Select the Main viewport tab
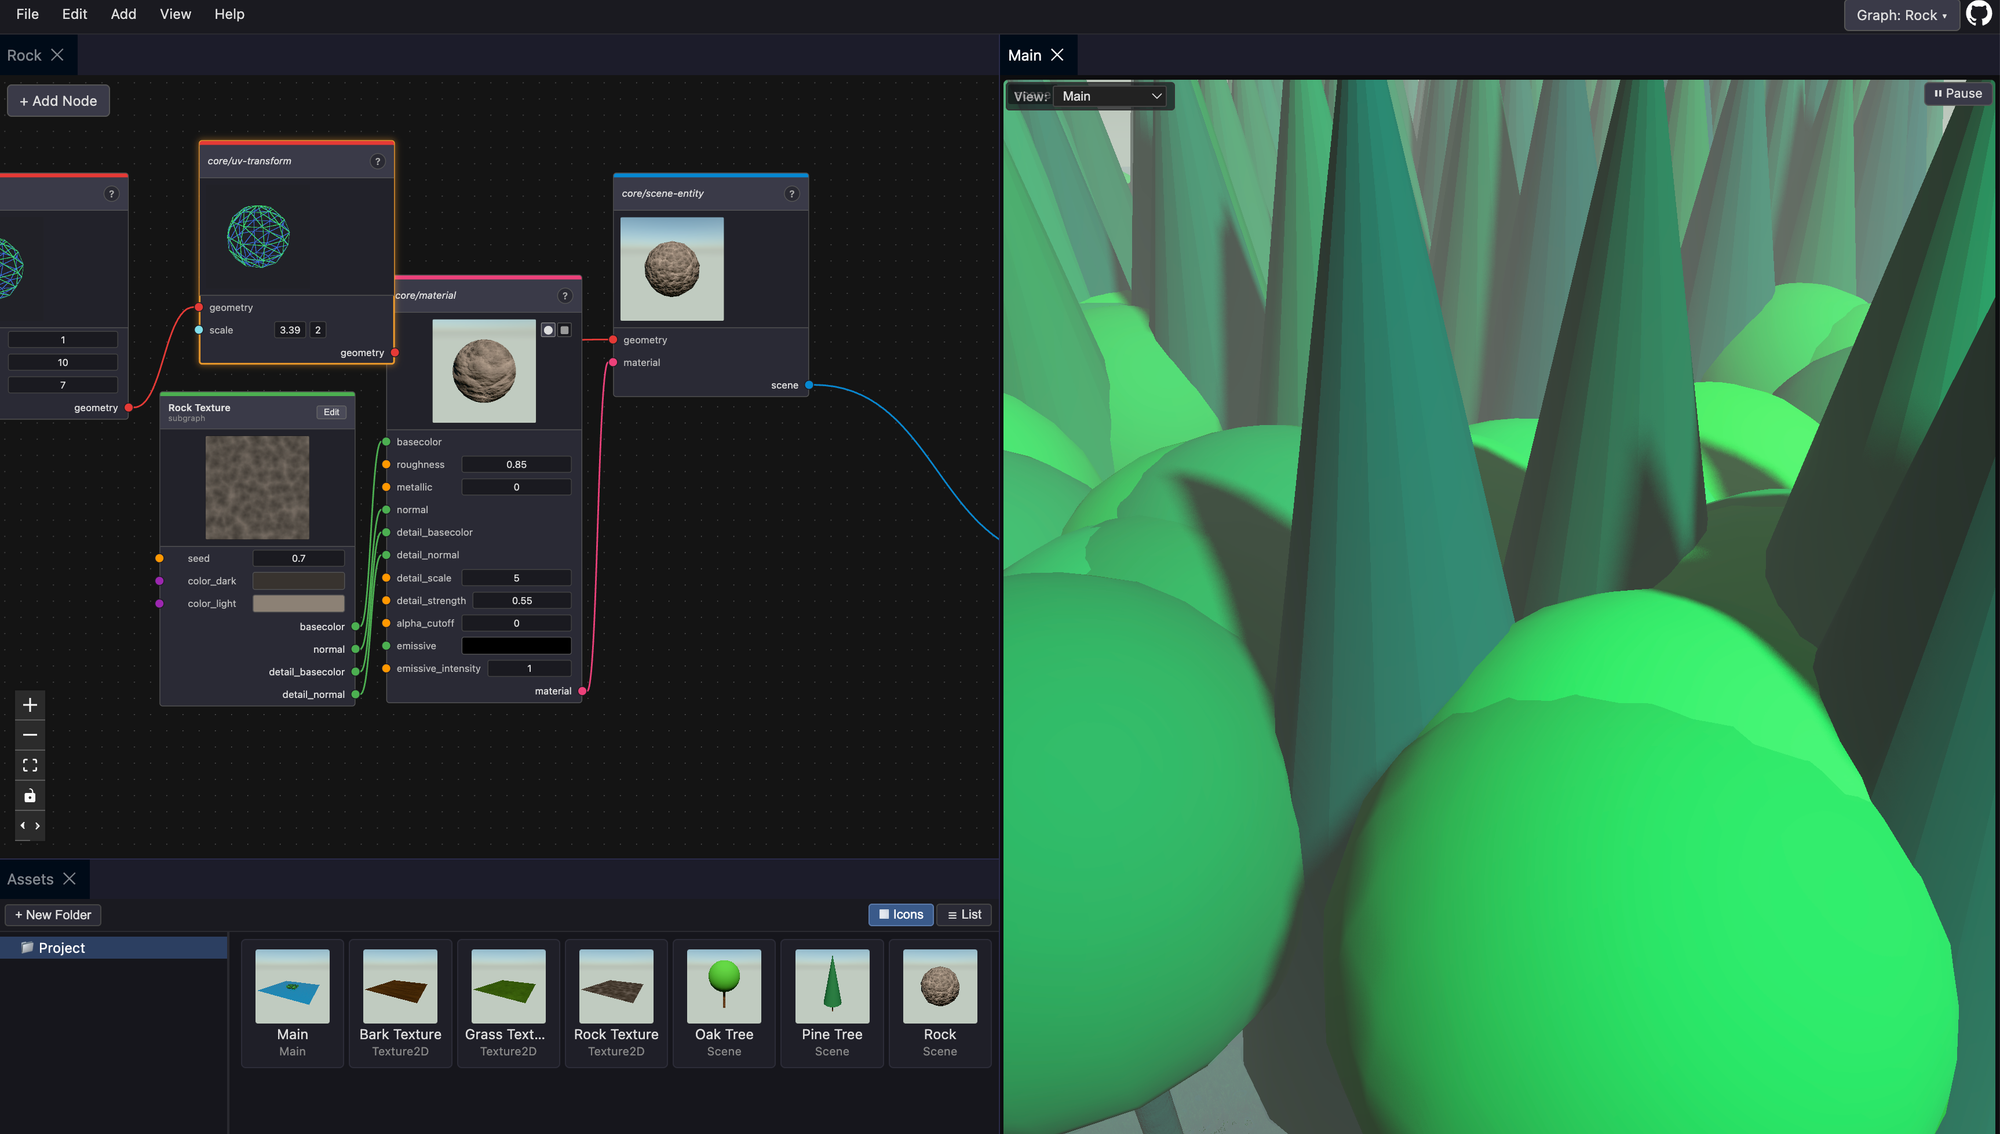The image size is (2000, 1134). click(x=1024, y=55)
